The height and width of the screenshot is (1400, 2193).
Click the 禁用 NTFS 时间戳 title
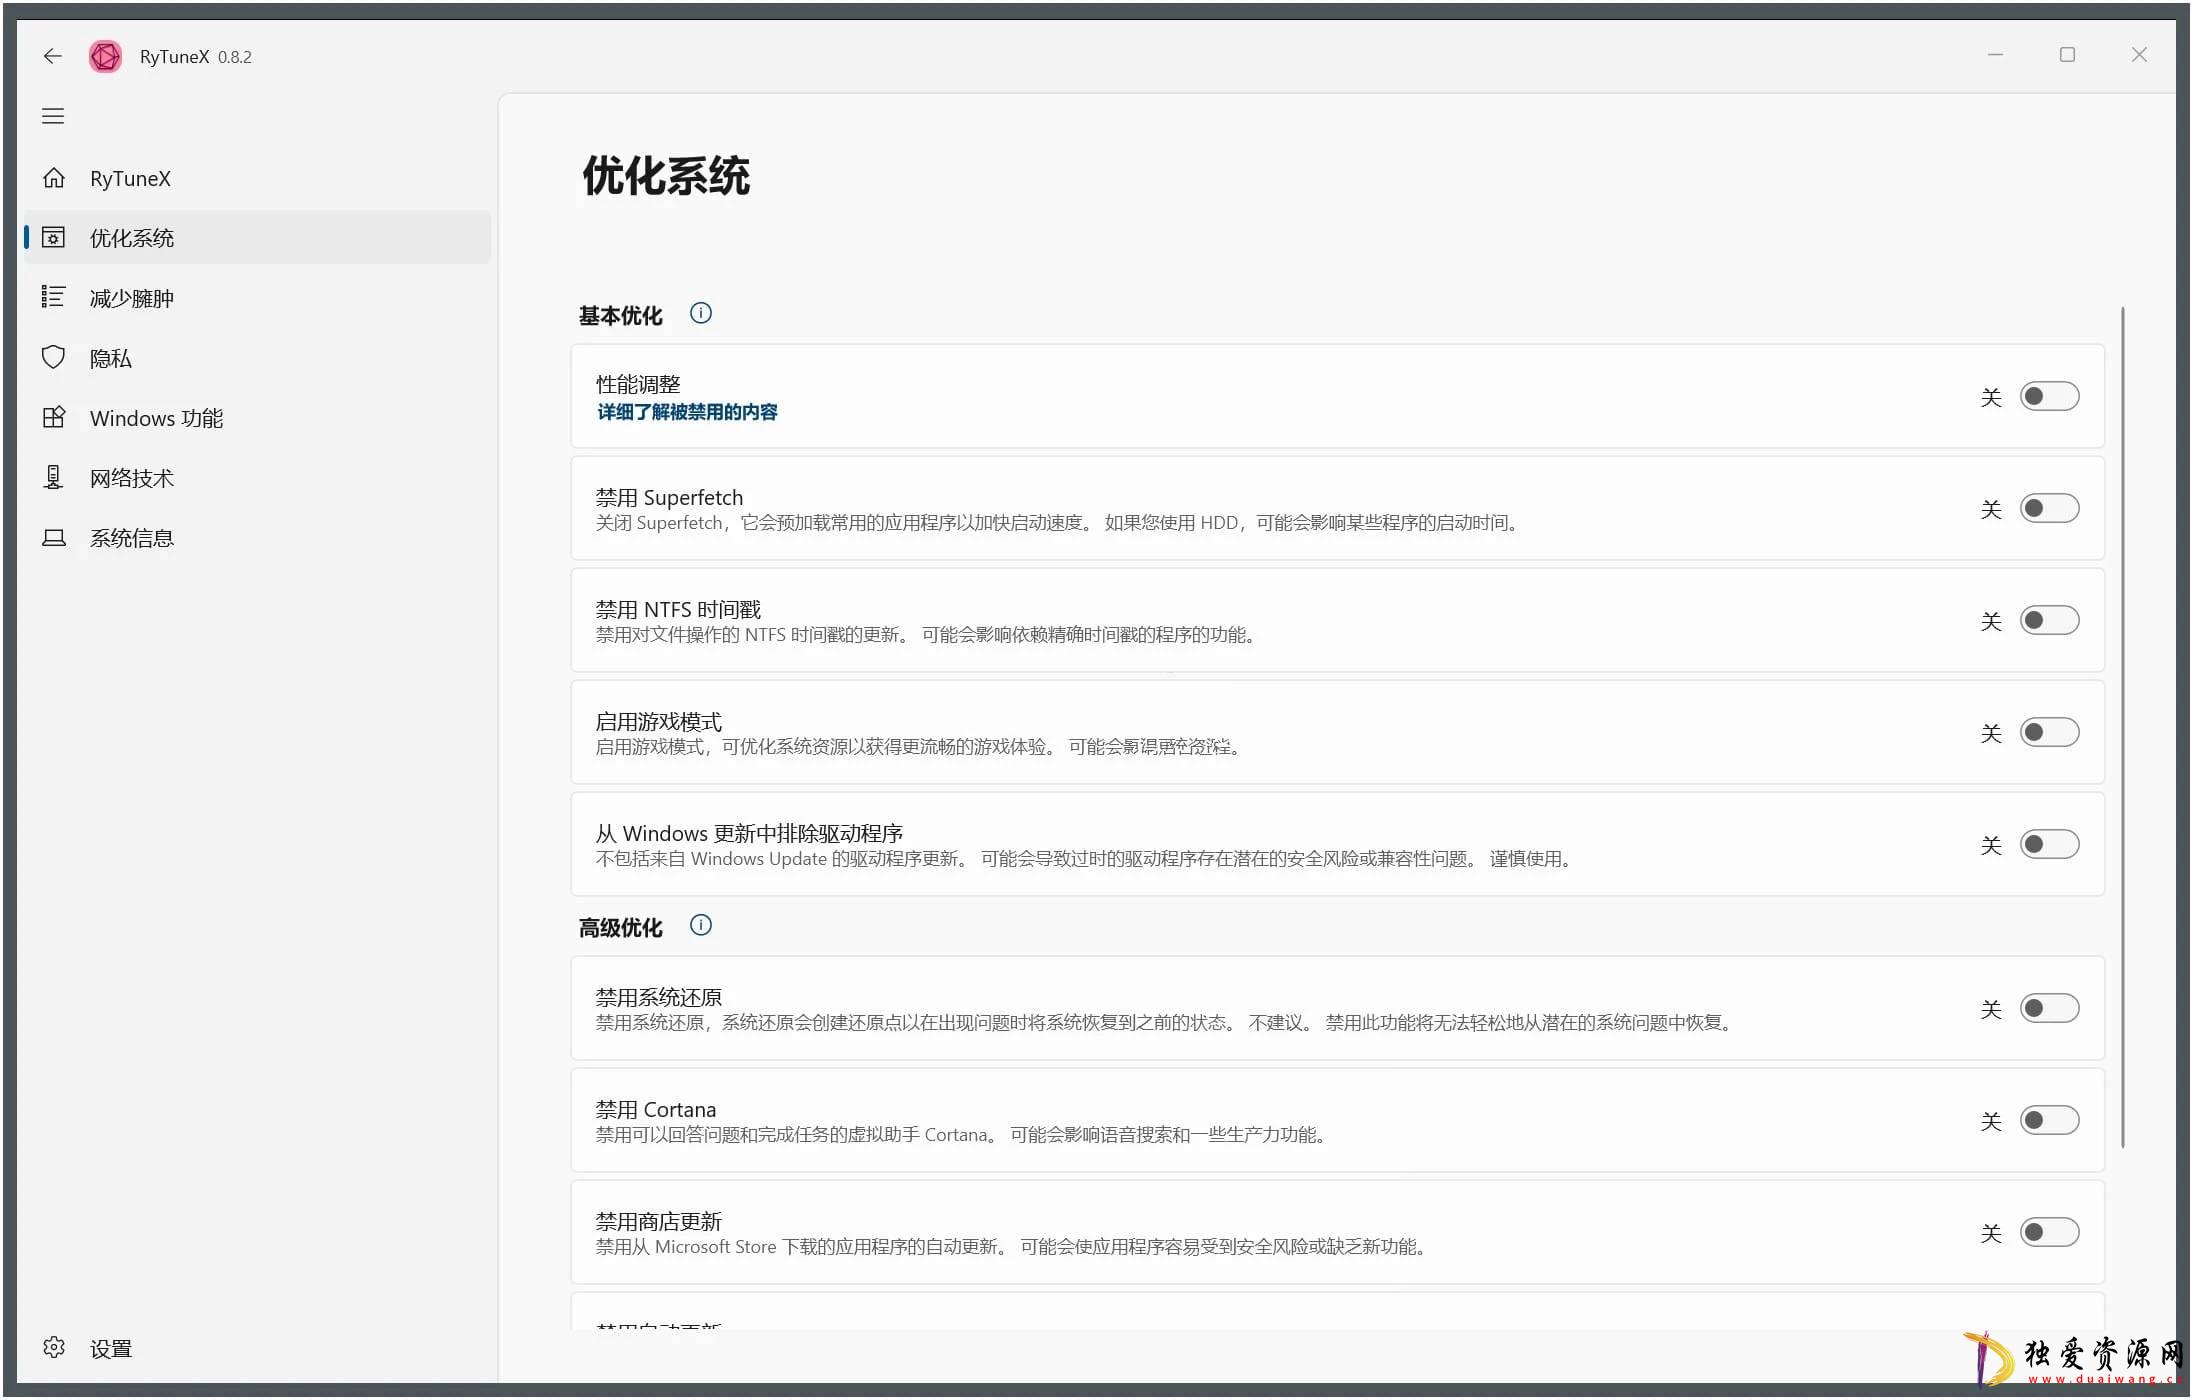(678, 609)
